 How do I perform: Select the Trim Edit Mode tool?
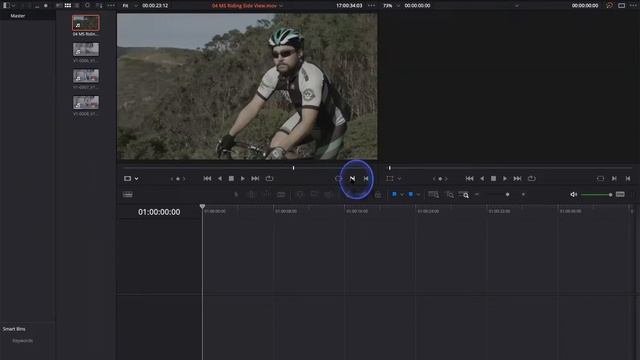[251, 195]
